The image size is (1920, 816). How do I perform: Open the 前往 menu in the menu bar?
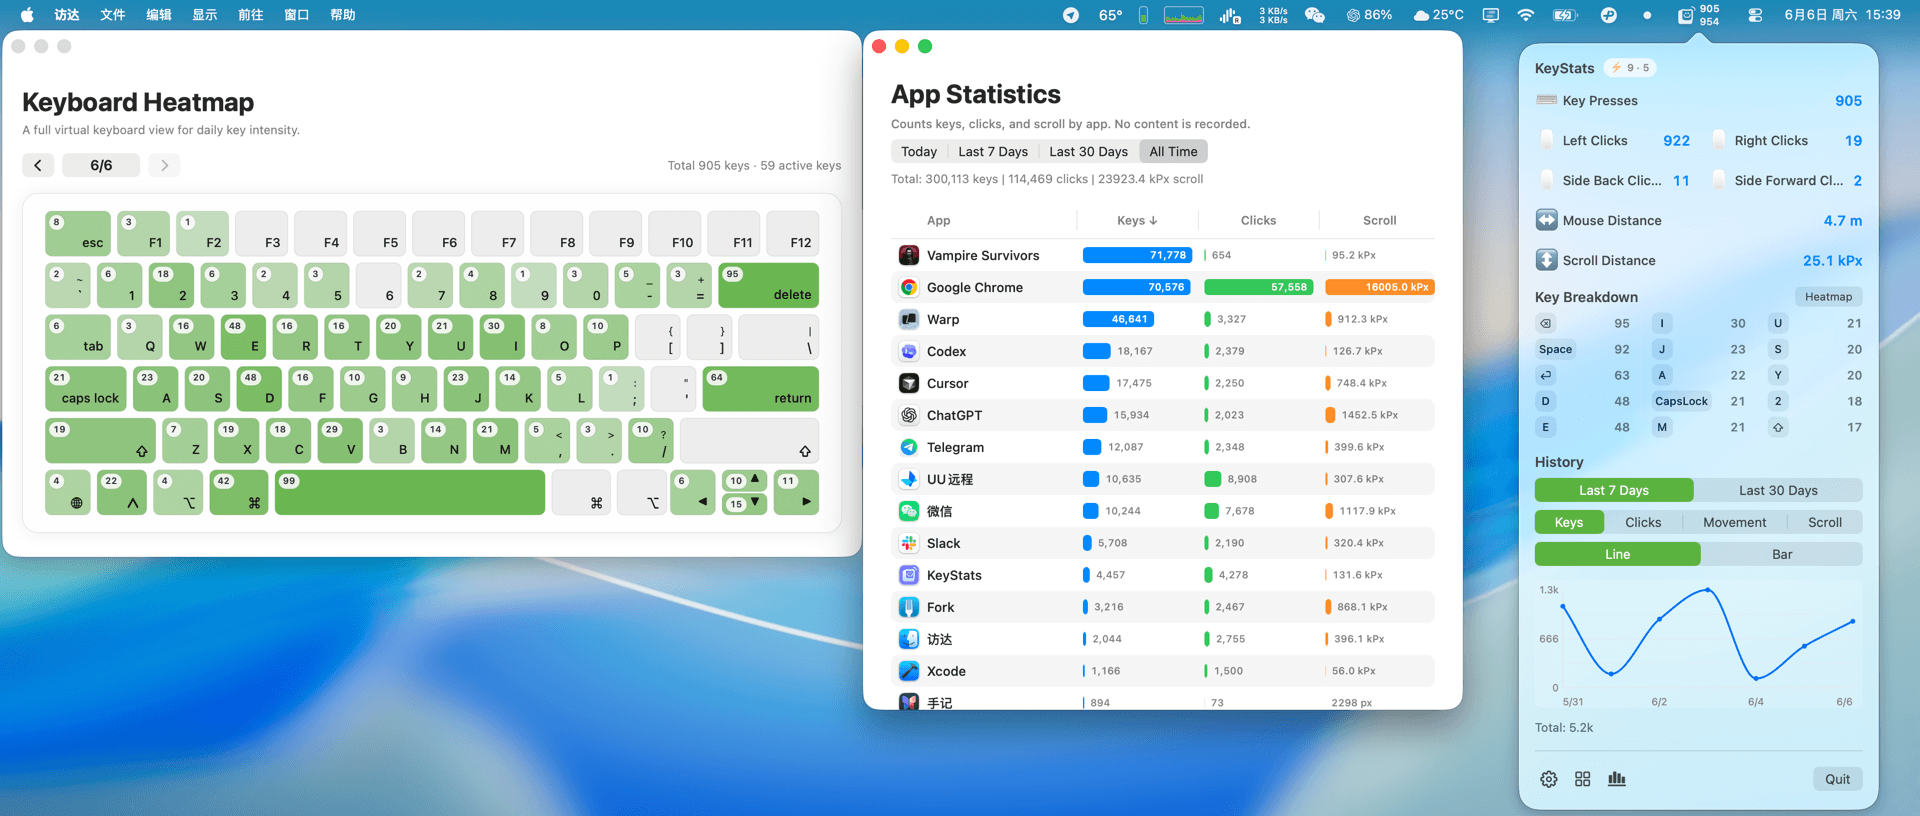pyautogui.click(x=251, y=15)
